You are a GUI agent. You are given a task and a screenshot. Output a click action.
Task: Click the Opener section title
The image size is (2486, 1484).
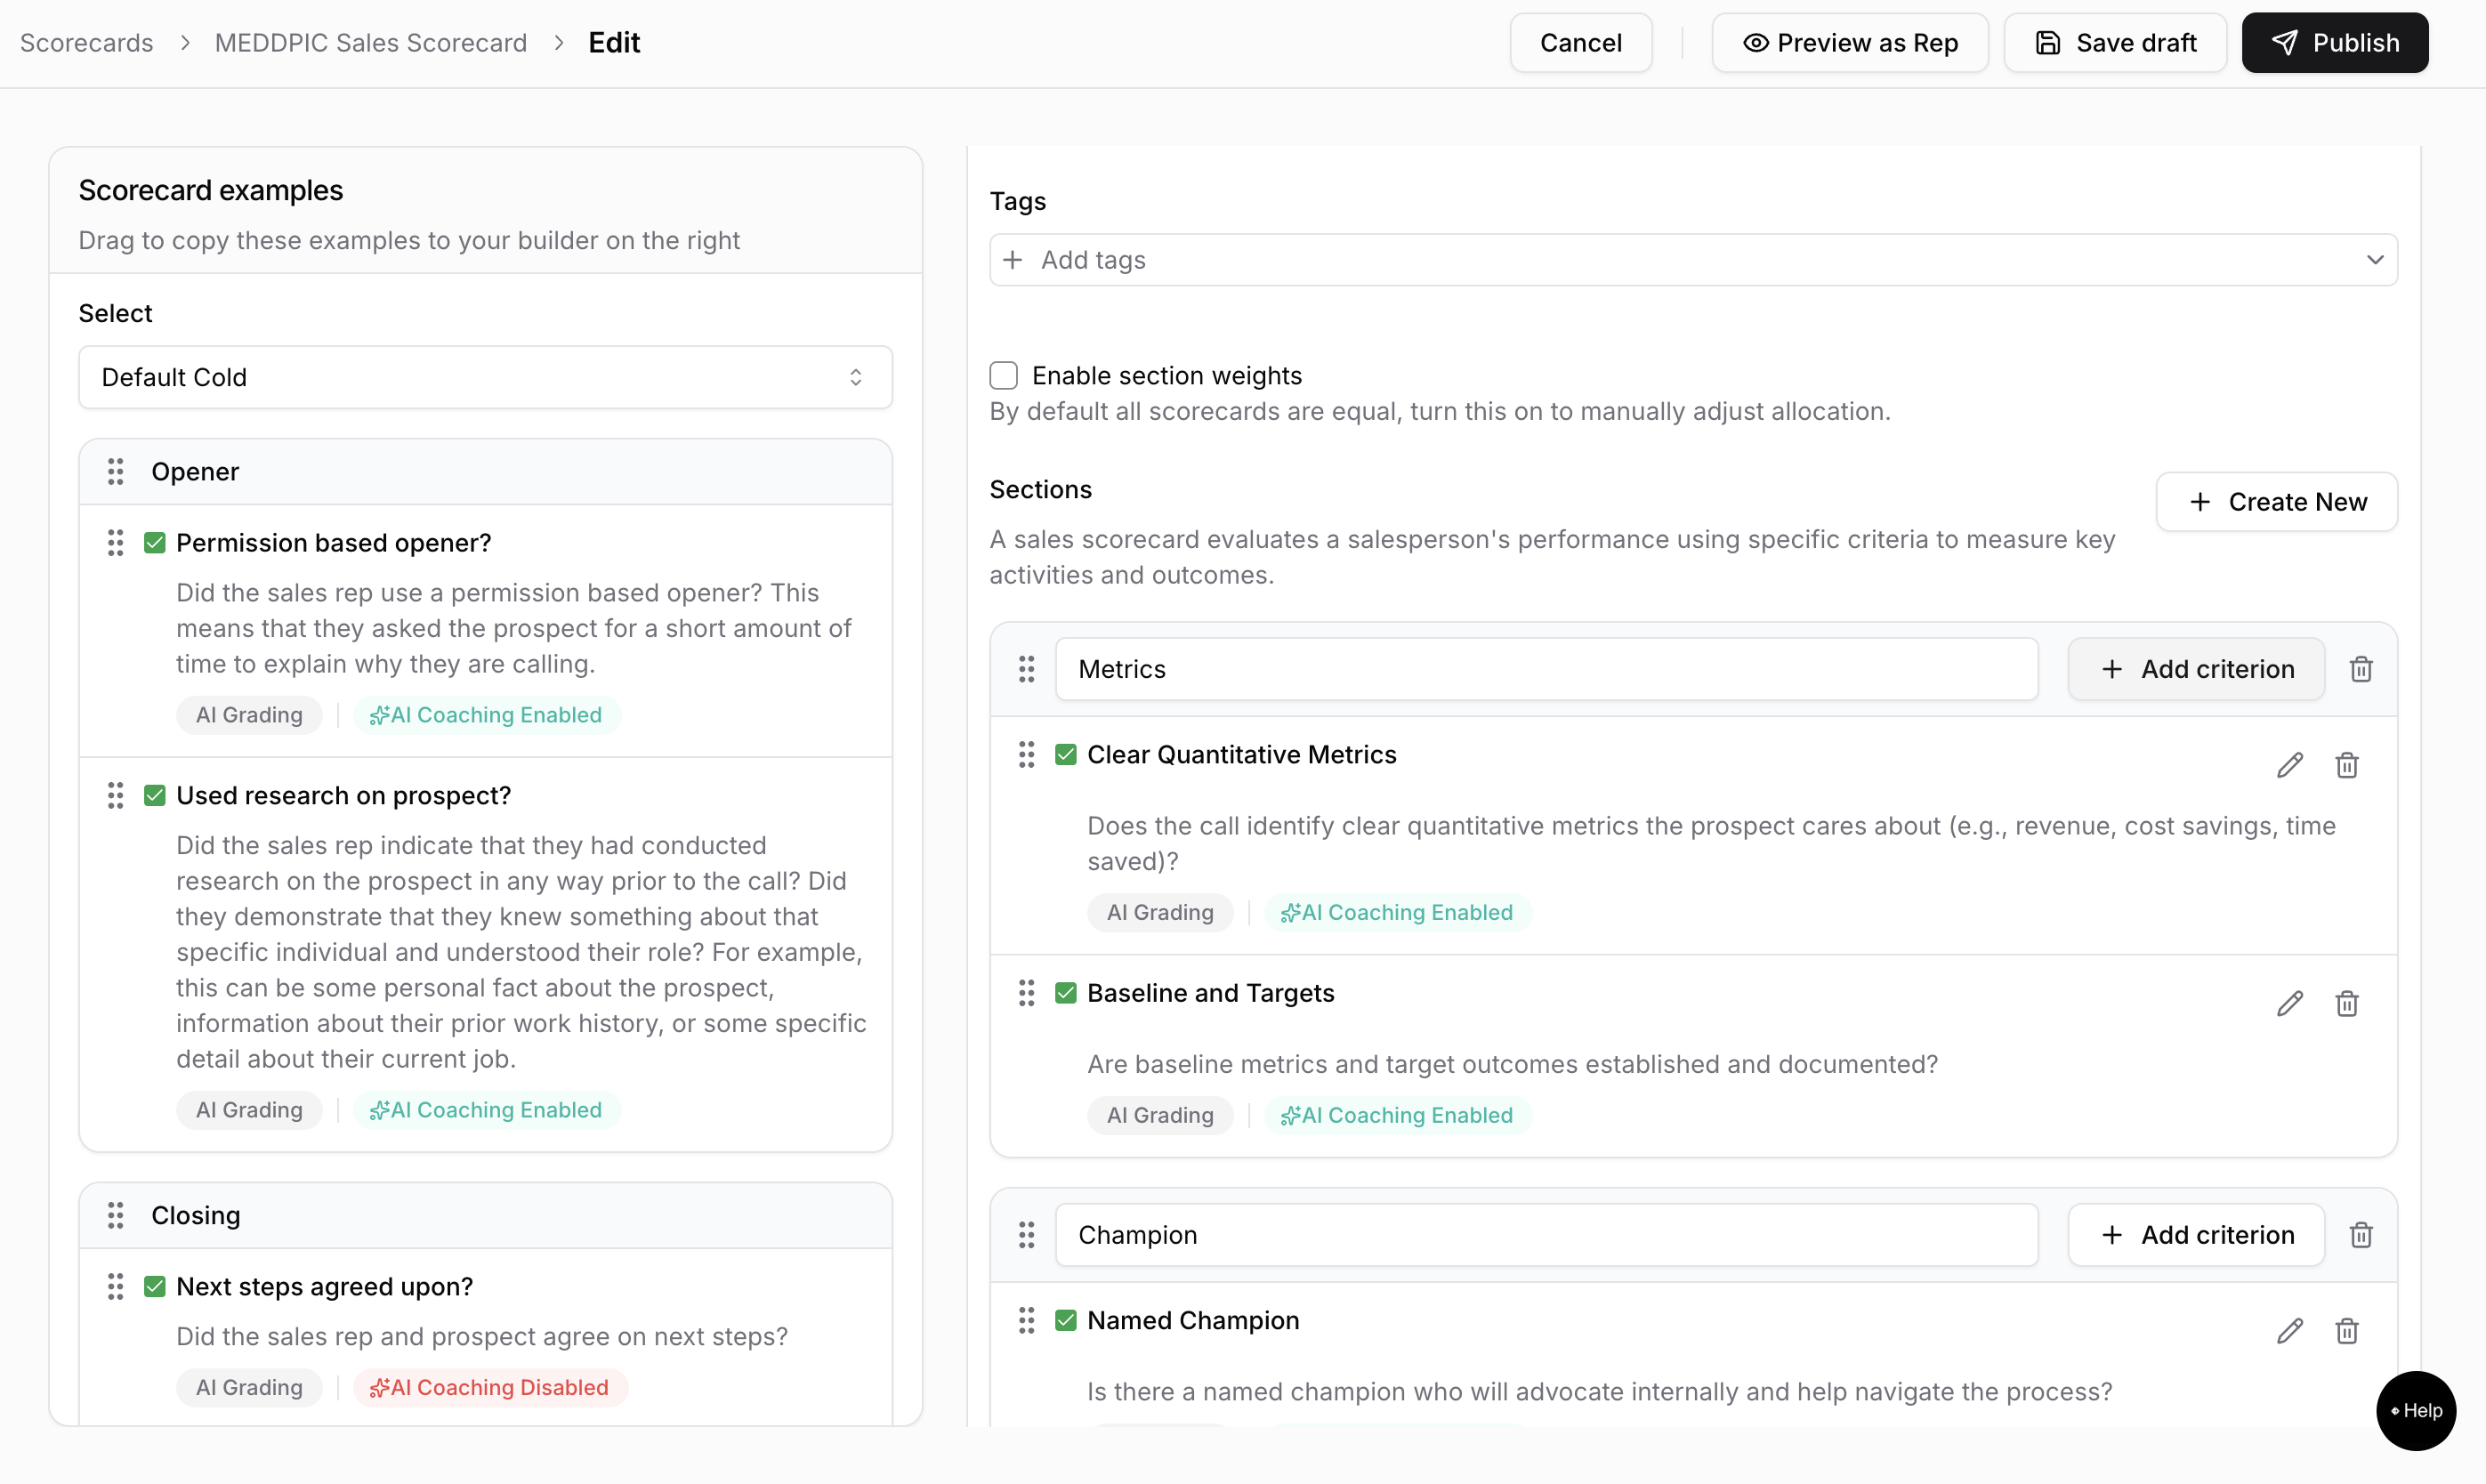[195, 471]
